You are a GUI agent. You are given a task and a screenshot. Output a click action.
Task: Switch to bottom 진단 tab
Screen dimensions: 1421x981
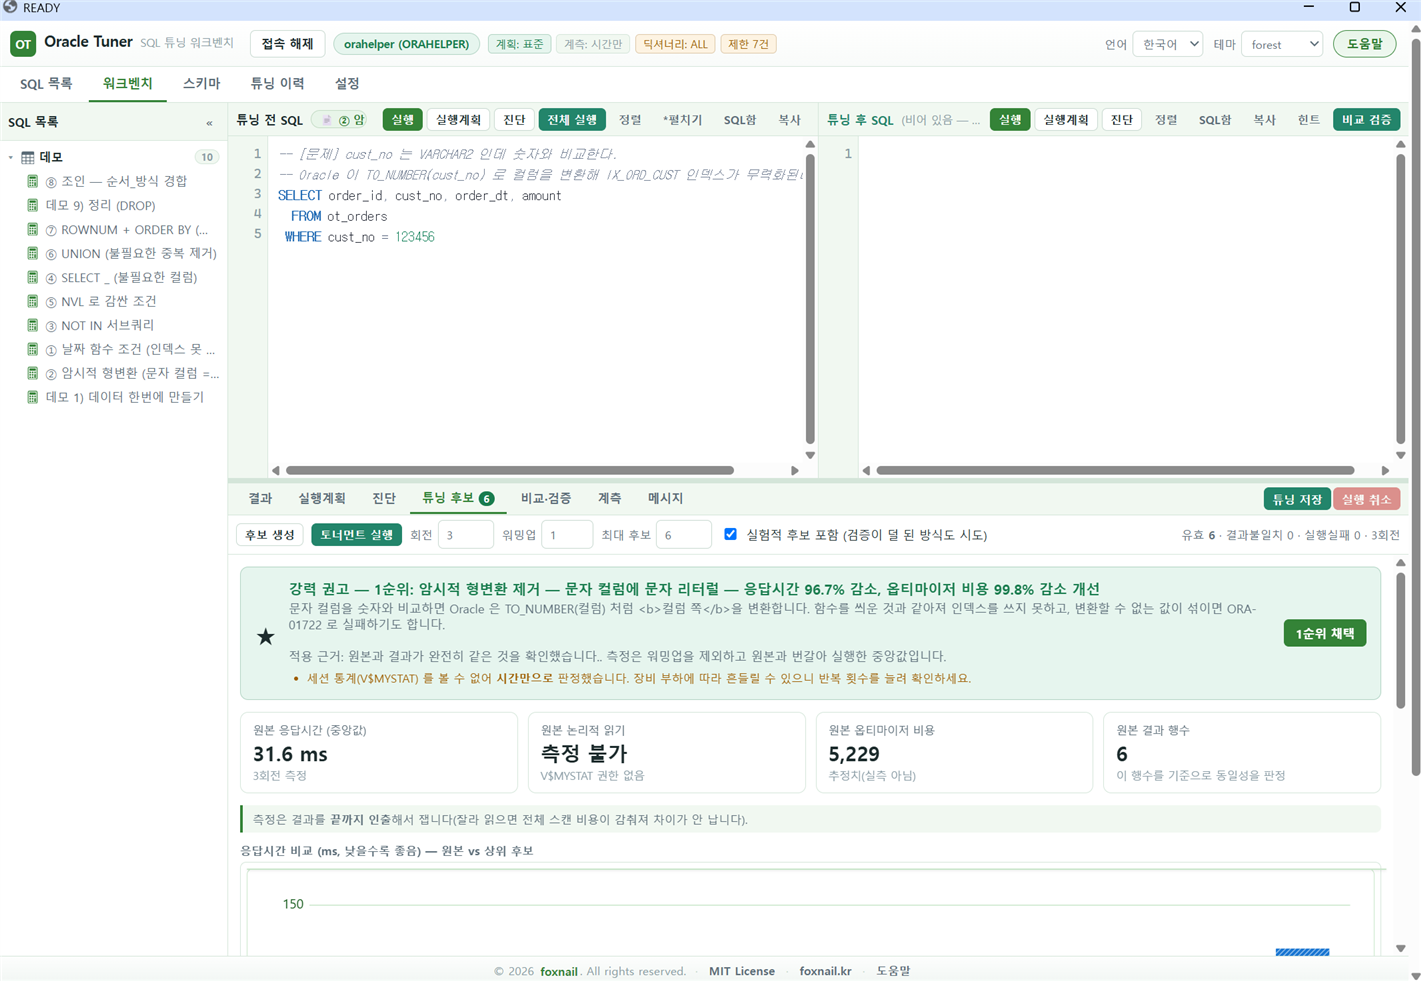(x=384, y=498)
